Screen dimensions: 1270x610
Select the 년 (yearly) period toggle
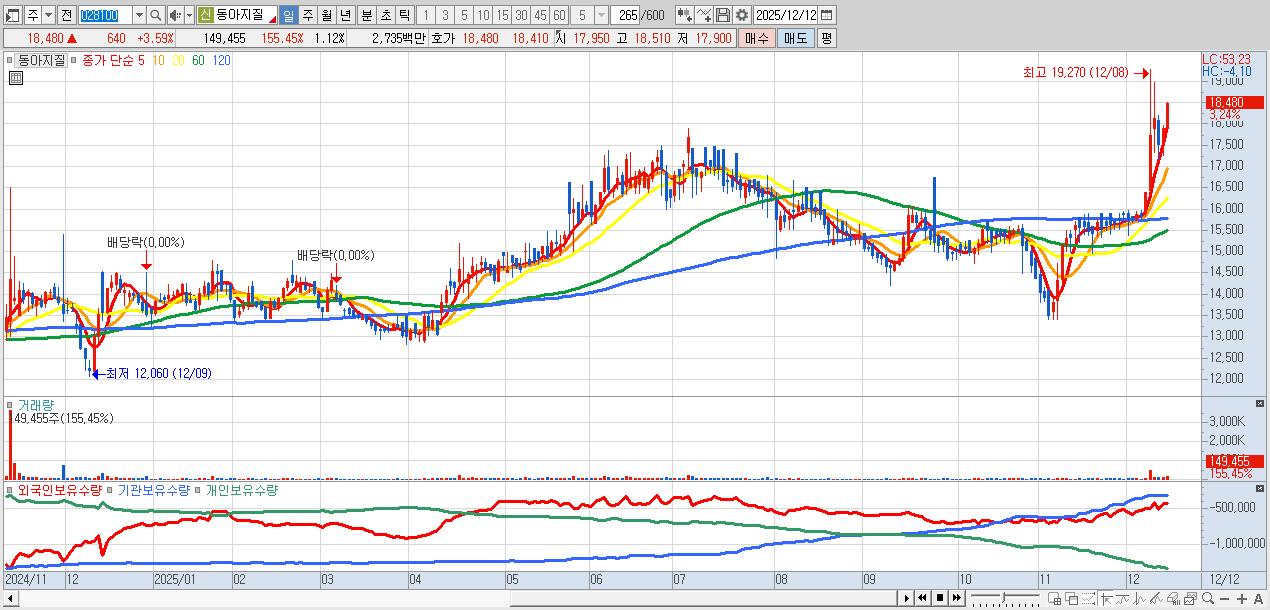[x=346, y=15]
